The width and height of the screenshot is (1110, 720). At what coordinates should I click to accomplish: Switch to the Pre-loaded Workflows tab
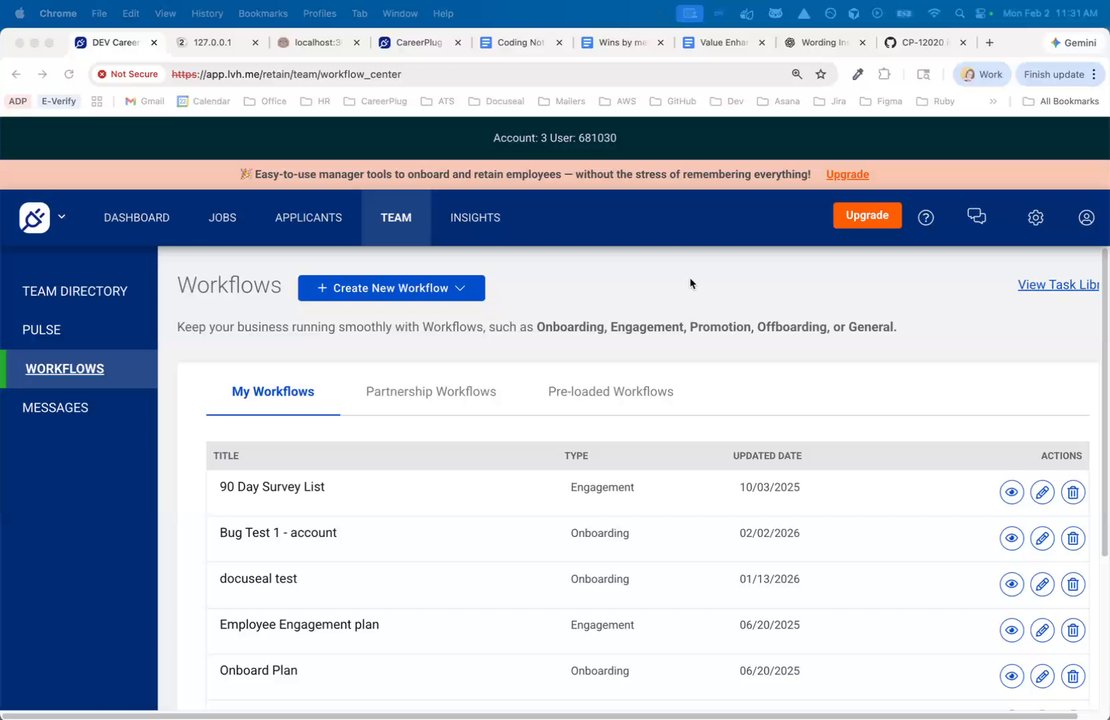610,392
